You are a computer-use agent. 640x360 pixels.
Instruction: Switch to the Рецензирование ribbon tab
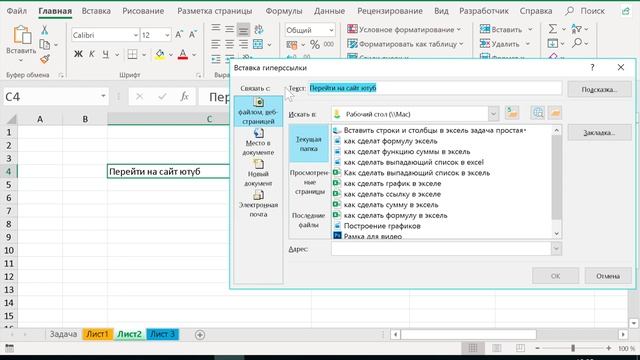point(390,11)
